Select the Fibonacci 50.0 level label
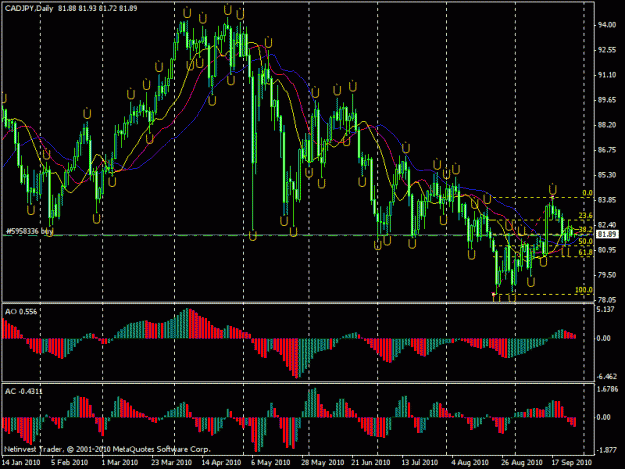The height and width of the screenshot is (469, 625). click(x=586, y=241)
